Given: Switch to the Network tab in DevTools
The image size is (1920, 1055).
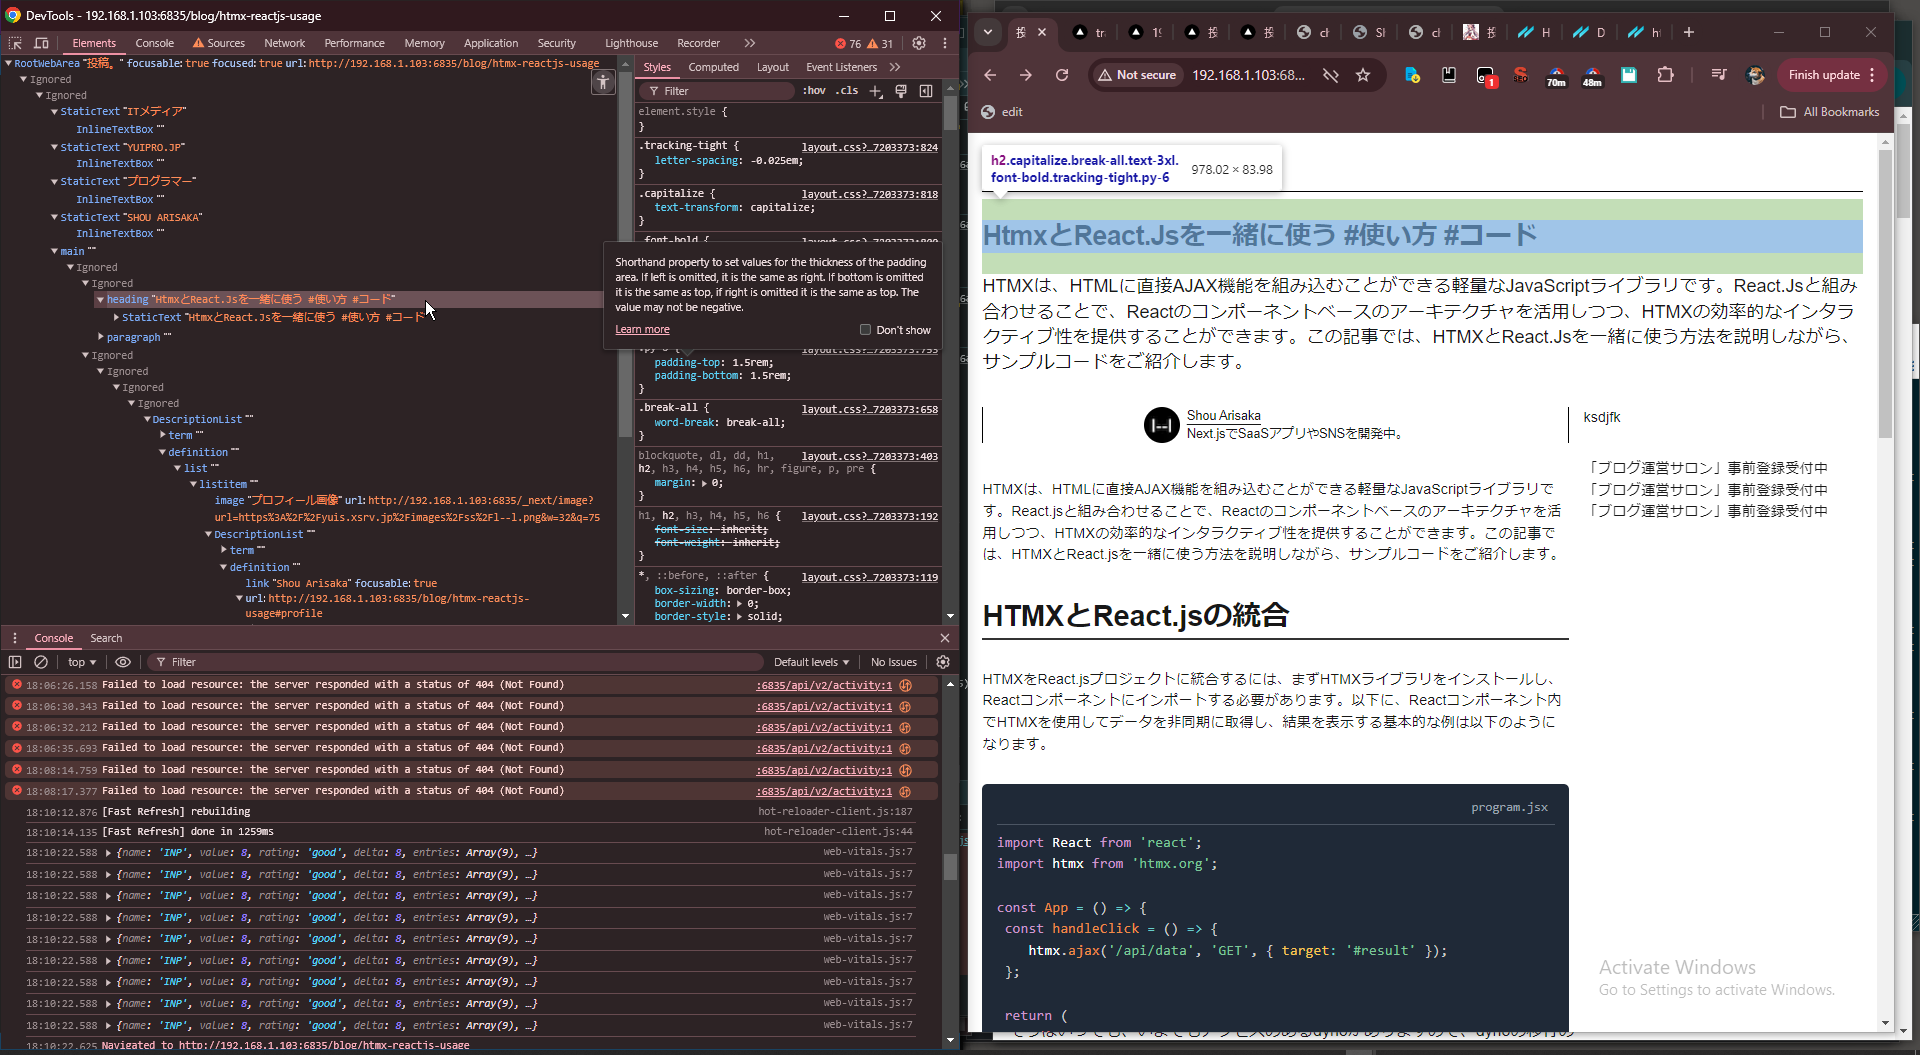Looking at the screenshot, I should tap(285, 43).
